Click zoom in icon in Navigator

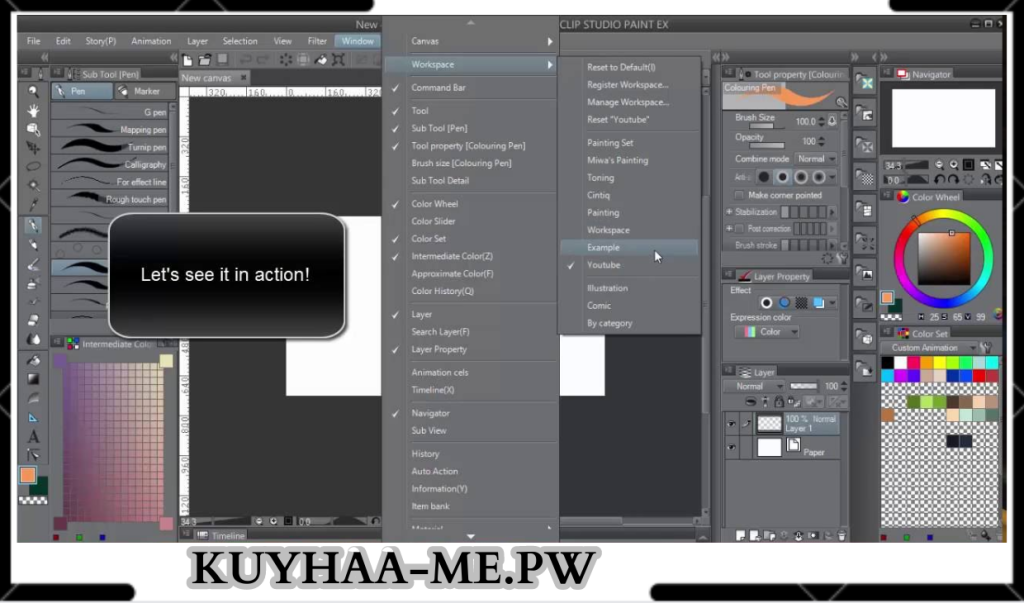point(954,165)
